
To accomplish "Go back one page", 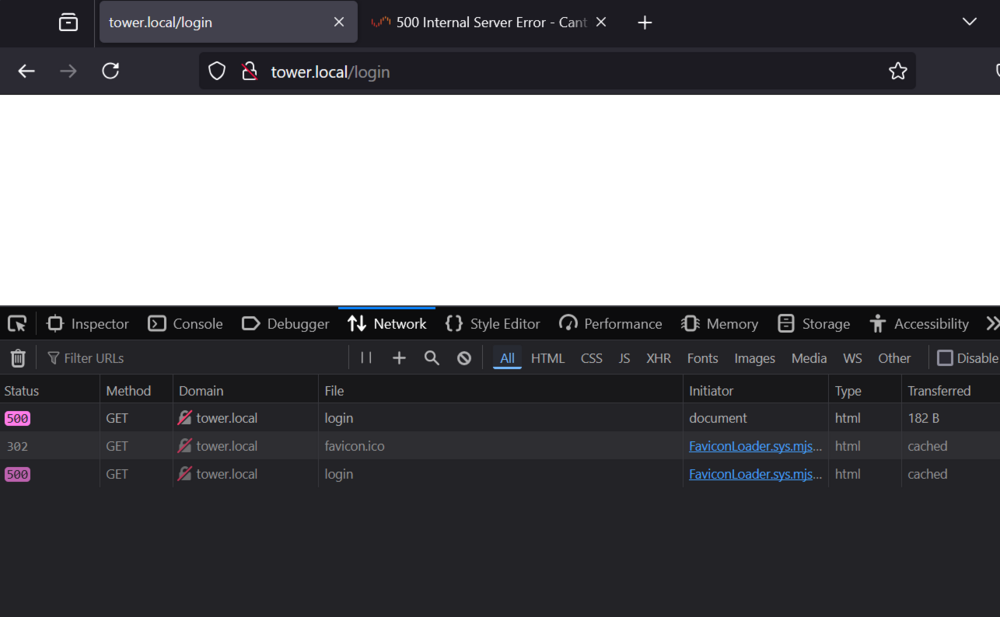I will click(x=26, y=71).
